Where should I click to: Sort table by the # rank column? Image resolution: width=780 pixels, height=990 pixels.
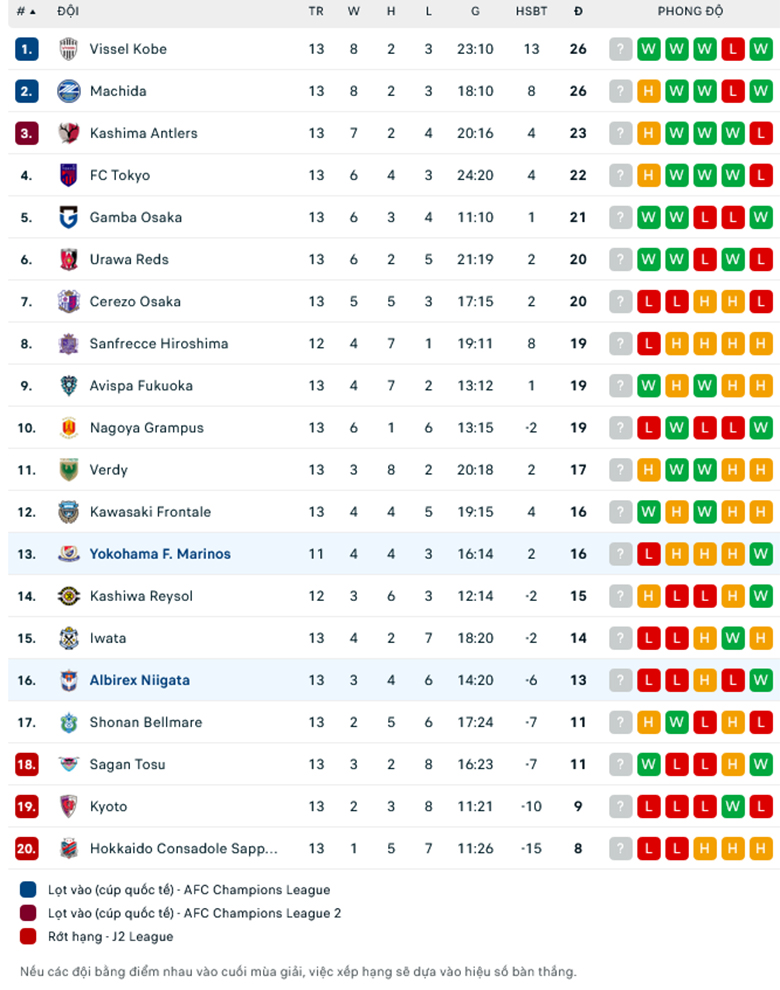click(26, 11)
